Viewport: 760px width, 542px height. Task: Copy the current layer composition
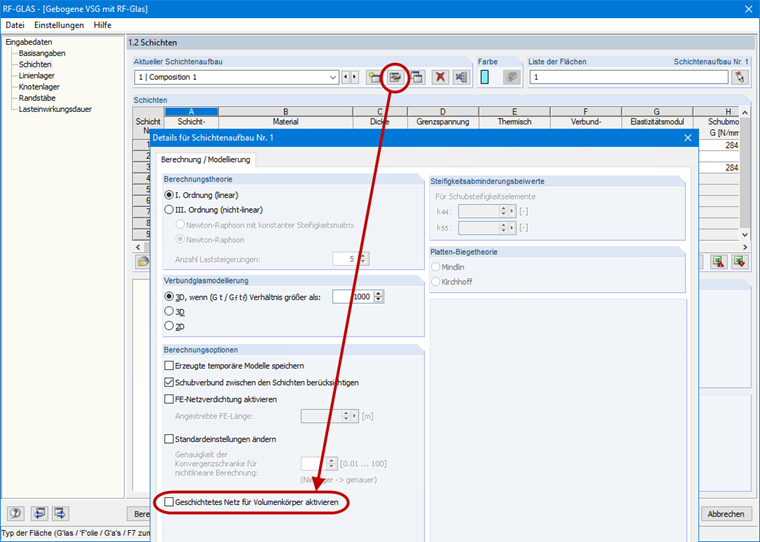[416, 77]
